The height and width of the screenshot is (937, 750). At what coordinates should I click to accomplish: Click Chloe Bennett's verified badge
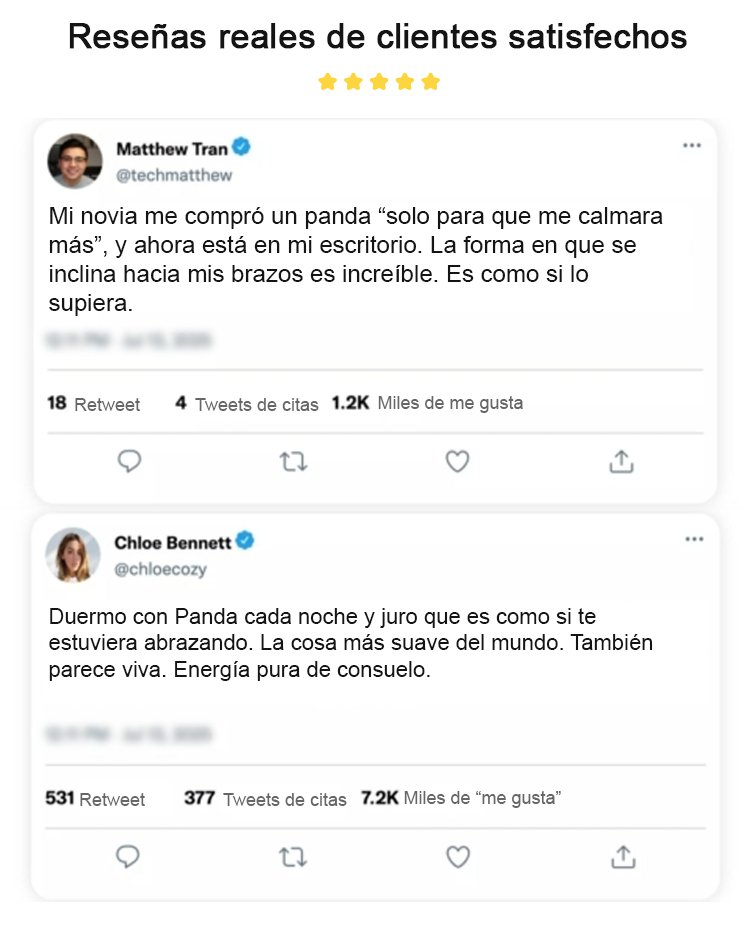(x=245, y=542)
